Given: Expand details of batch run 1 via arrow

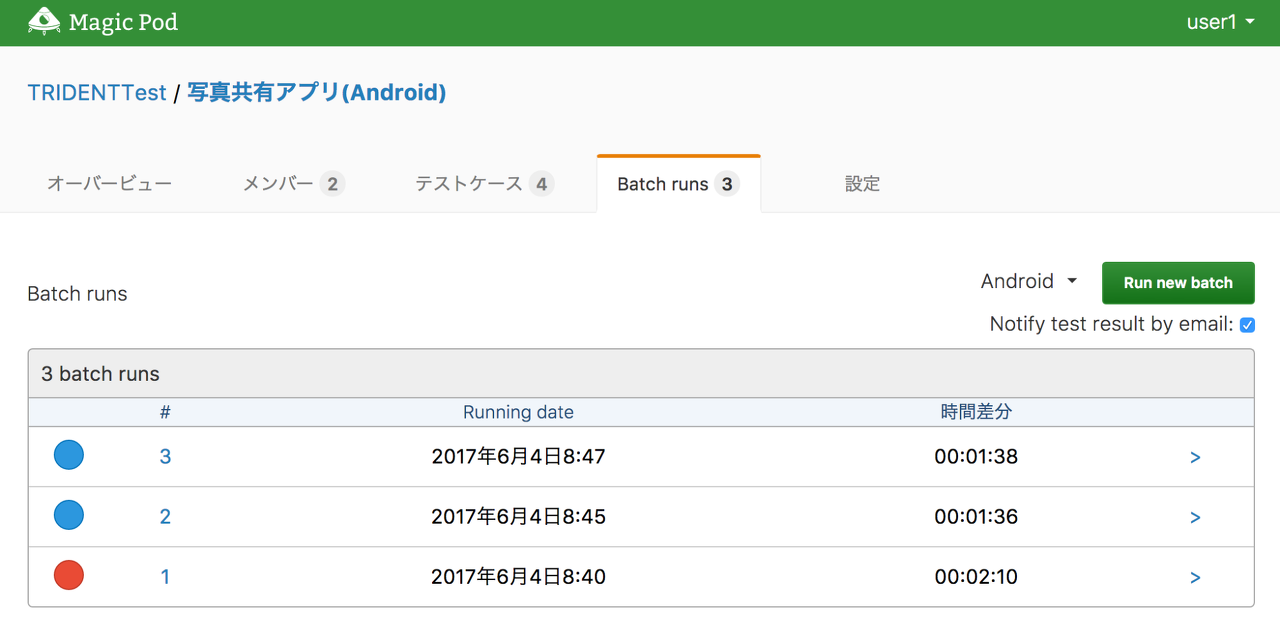Looking at the screenshot, I should pyautogui.click(x=1195, y=577).
